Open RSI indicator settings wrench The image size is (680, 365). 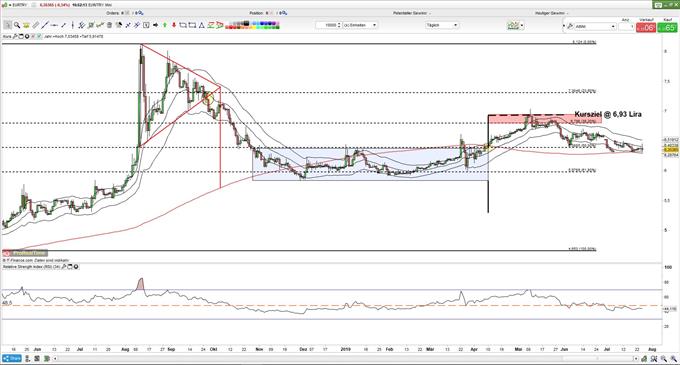tap(64, 267)
